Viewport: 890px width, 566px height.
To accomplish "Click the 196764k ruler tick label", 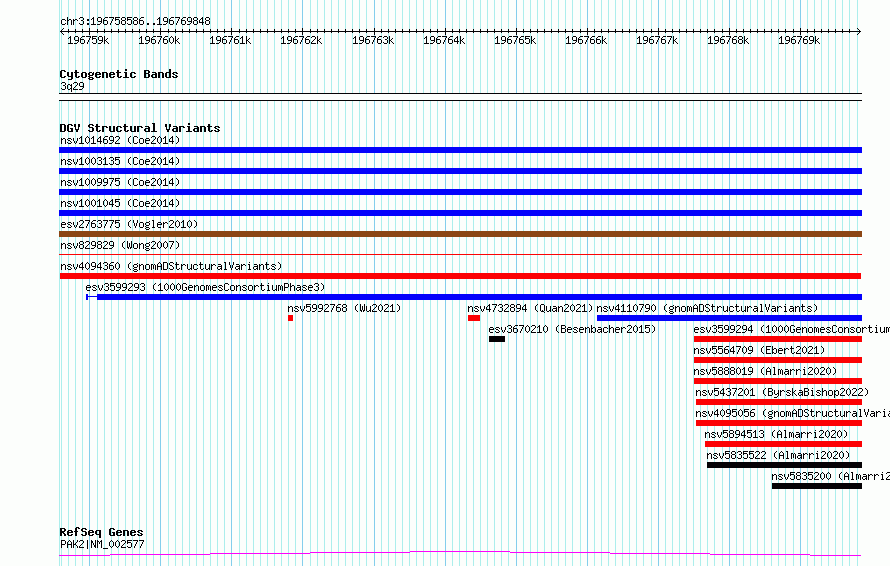I will 444,41.
